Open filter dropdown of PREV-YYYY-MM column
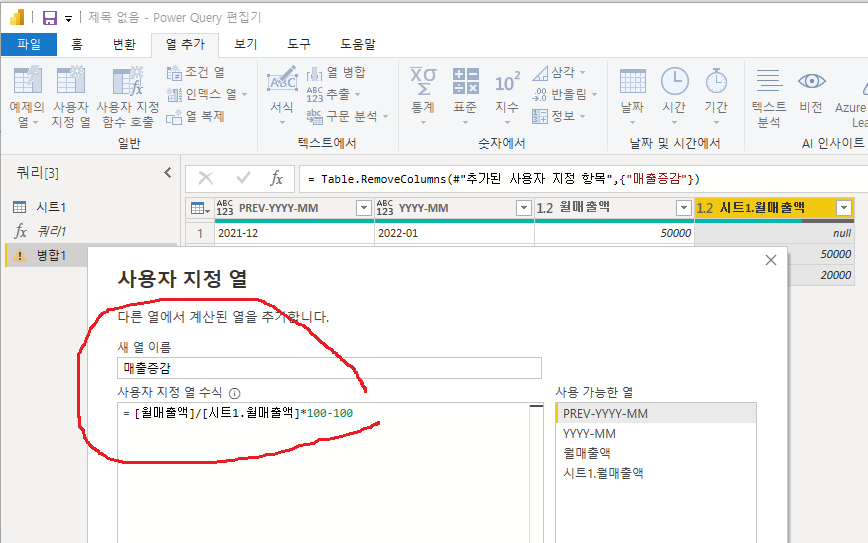The image size is (868, 543). 363,208
